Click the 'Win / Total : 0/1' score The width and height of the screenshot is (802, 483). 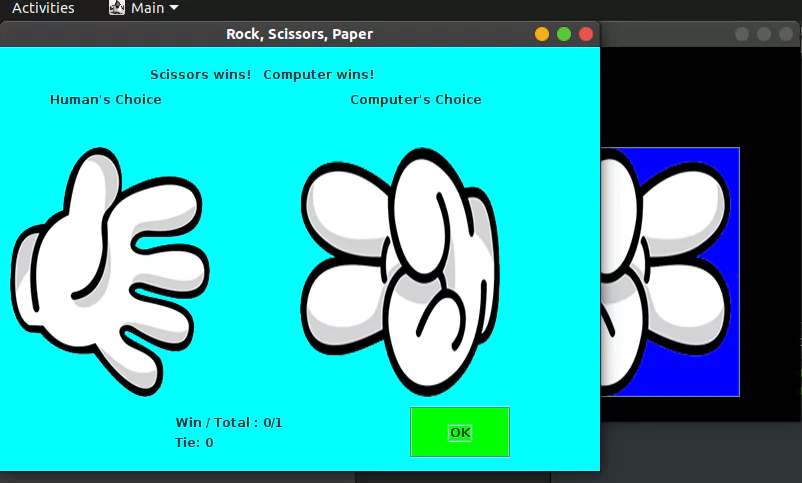[229, 423]
